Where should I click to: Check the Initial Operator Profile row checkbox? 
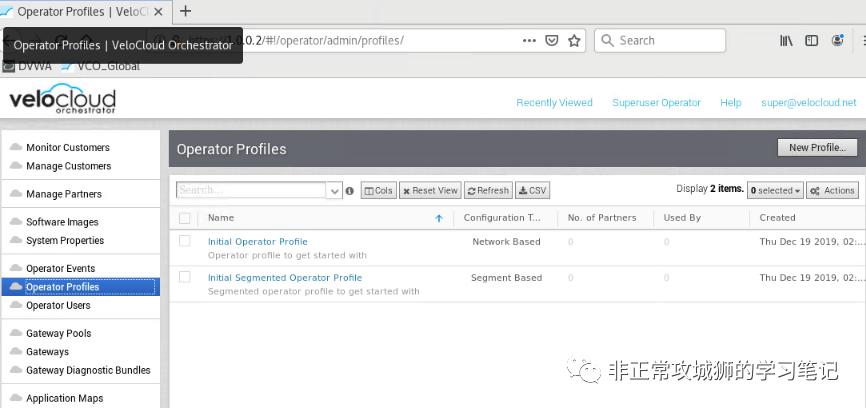[x=184, y=241]
